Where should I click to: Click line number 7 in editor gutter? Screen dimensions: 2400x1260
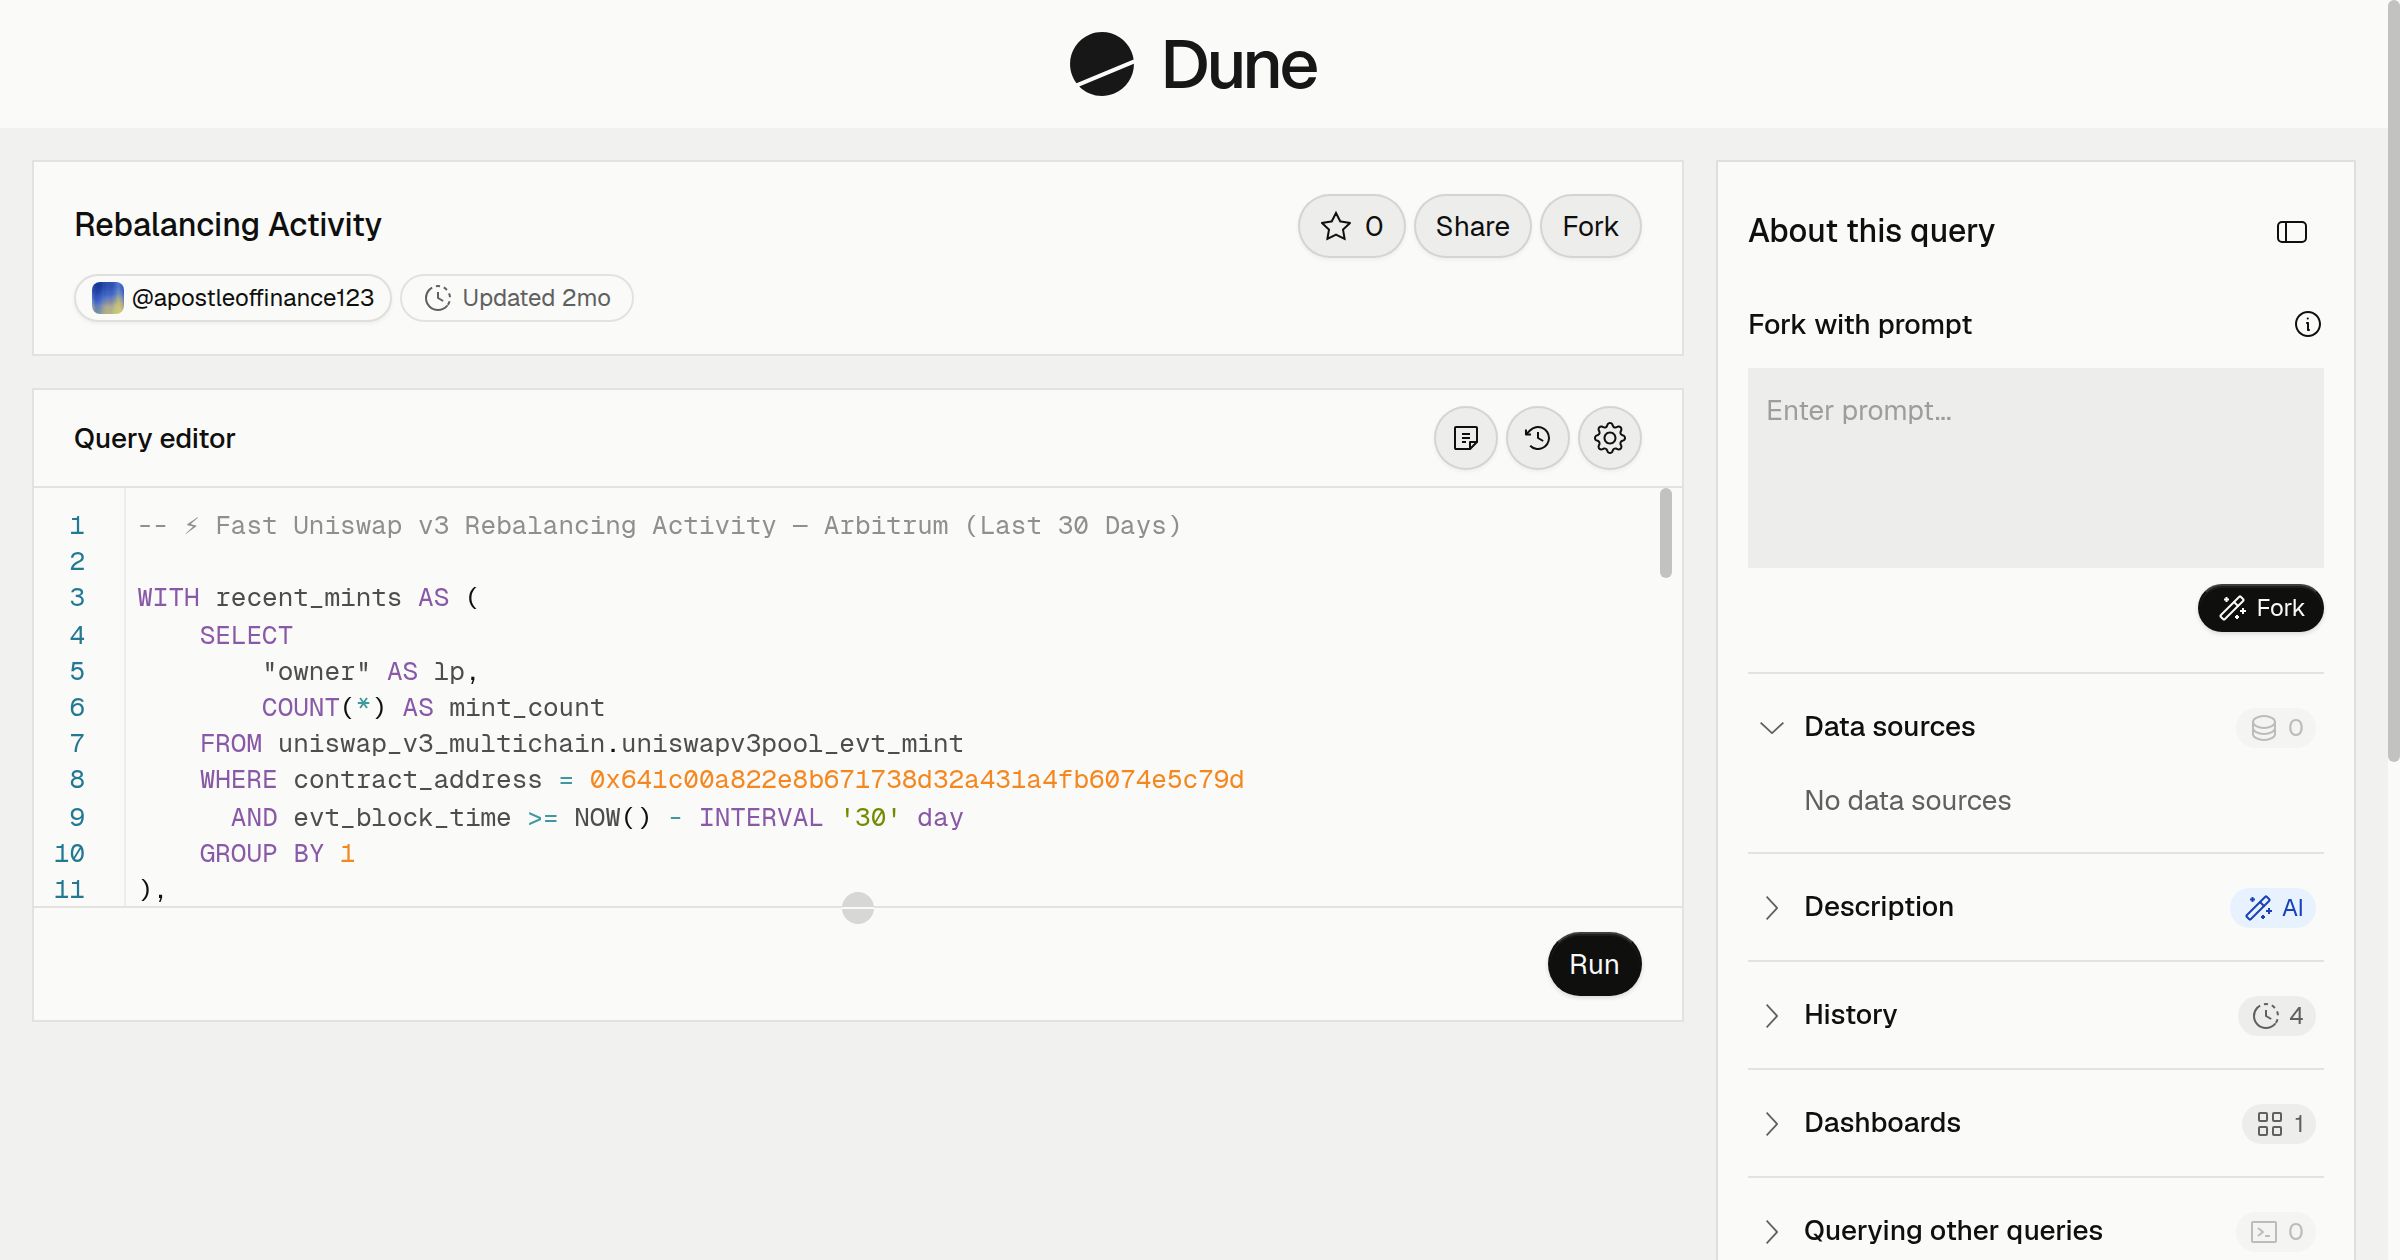coord(77,744)
